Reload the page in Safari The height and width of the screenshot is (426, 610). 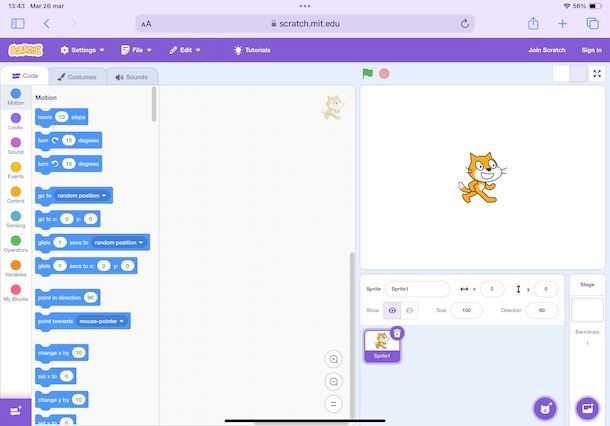(465, 24)
